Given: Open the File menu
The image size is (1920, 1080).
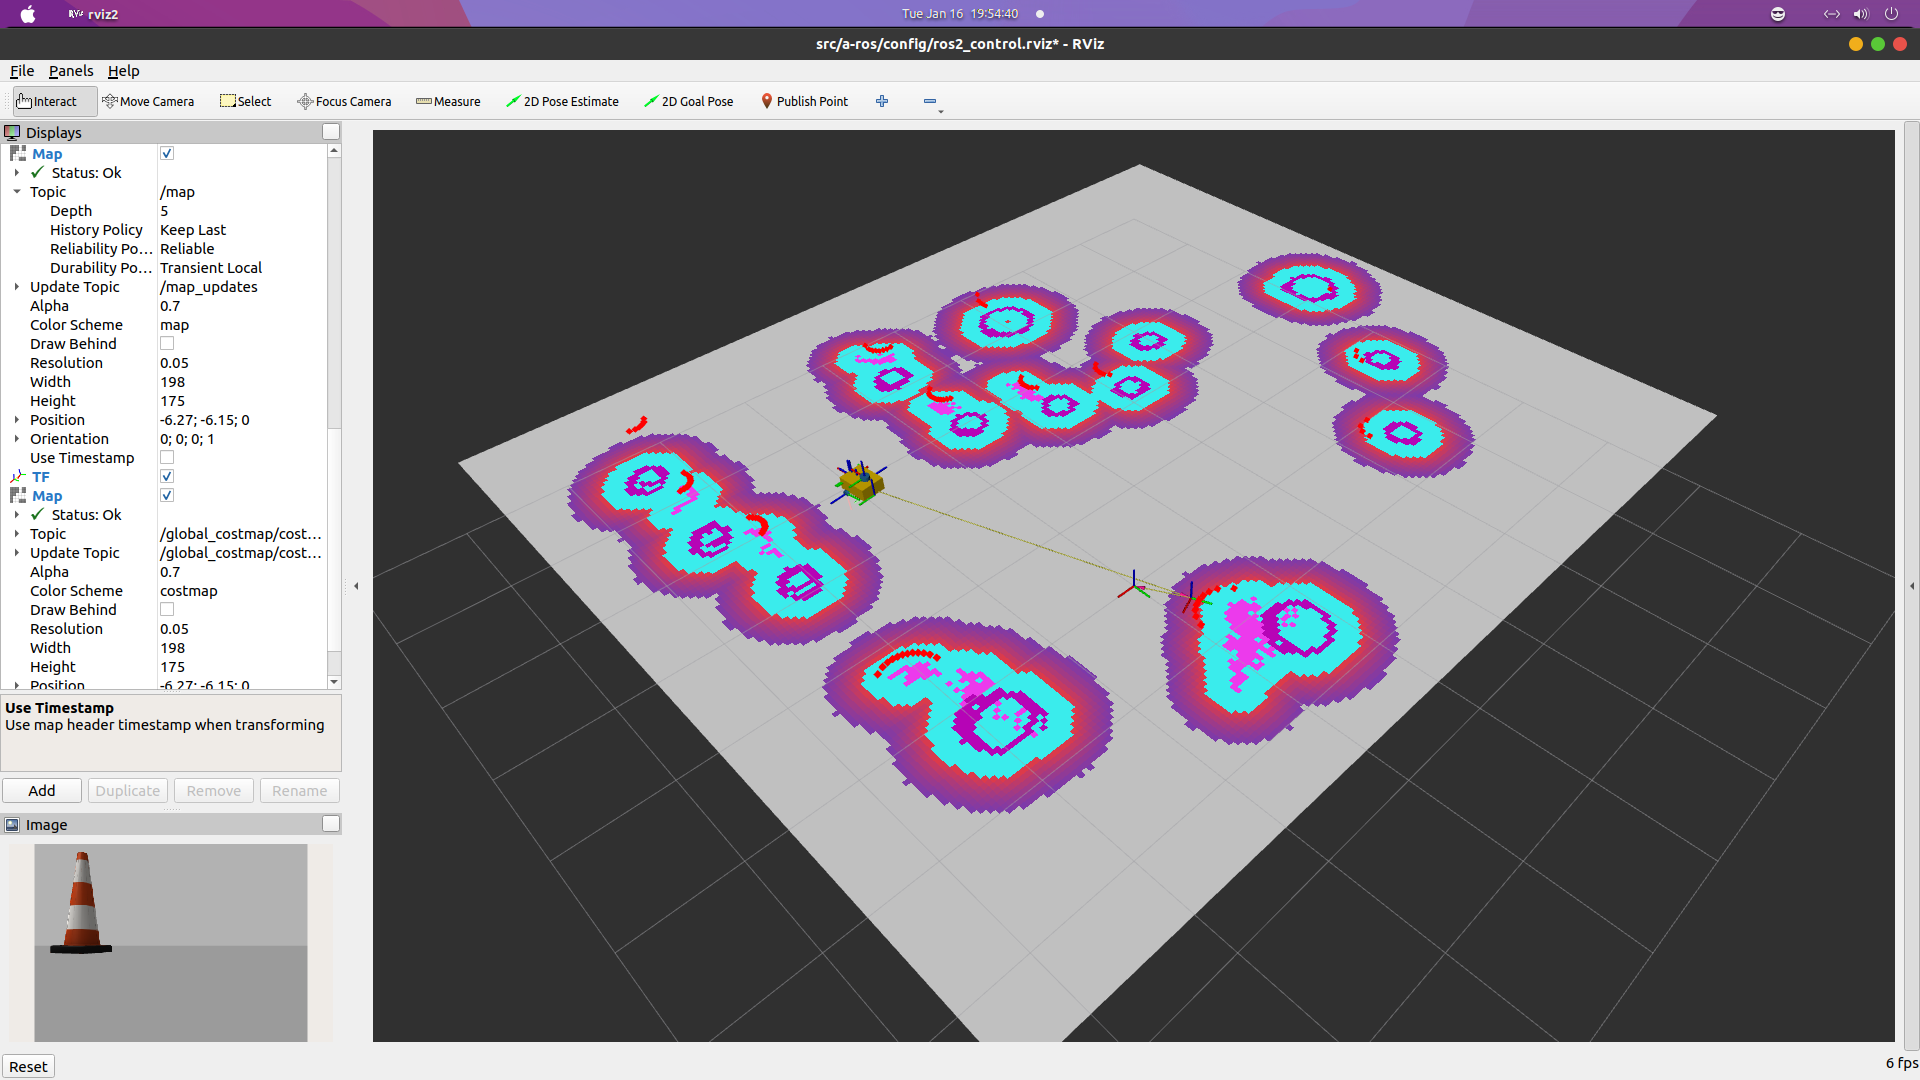Looking at the screenshot, I should click(x=22, y=71).
